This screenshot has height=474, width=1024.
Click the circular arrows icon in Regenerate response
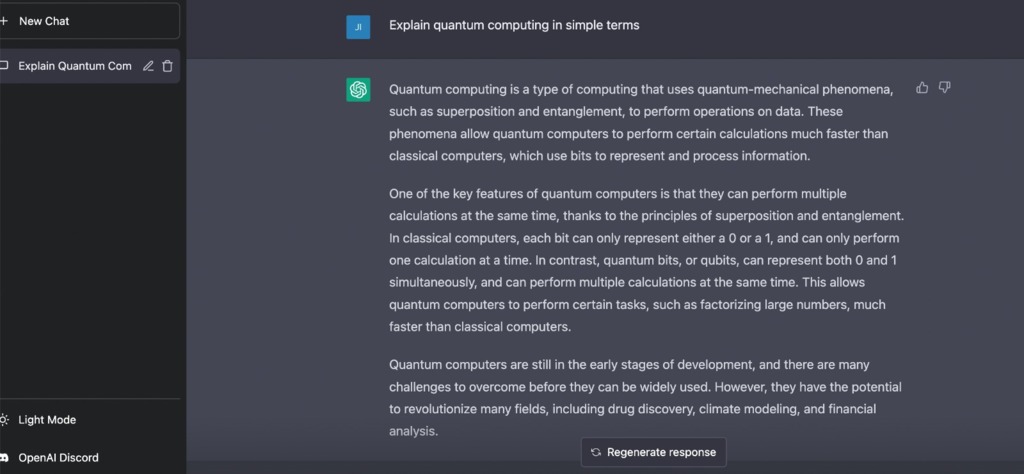coord(596,452)
